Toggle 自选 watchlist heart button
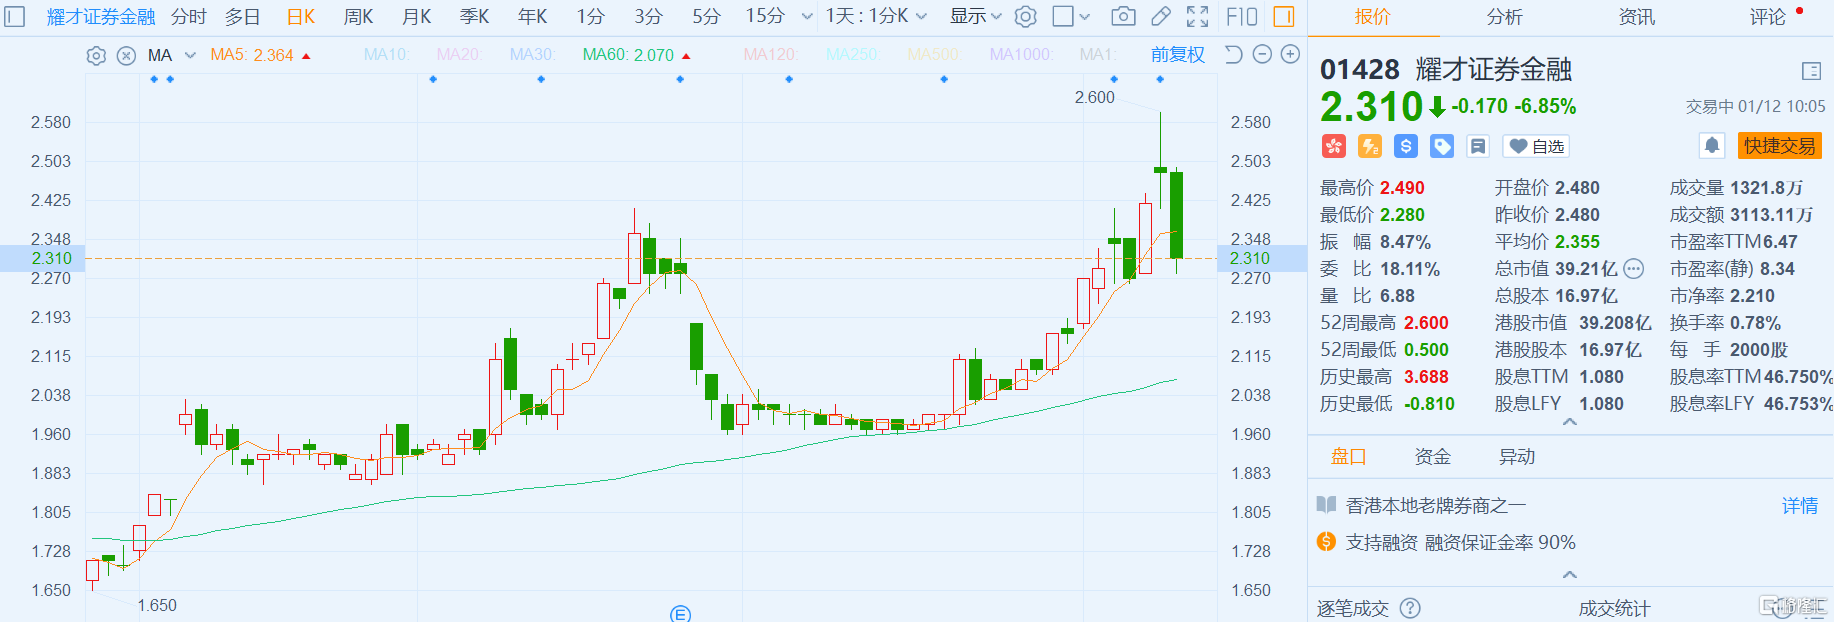This screenshot has height=622, width=1834. 1536,146
